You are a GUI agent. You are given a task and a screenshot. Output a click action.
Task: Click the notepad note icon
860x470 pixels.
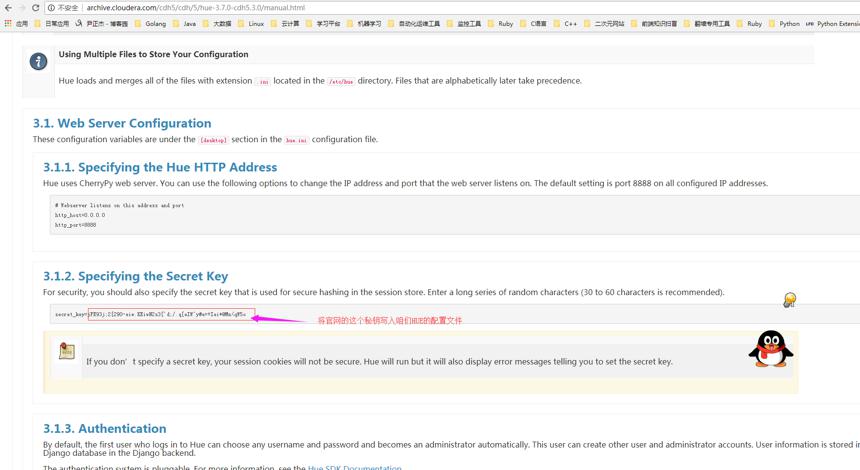point(67,351)
